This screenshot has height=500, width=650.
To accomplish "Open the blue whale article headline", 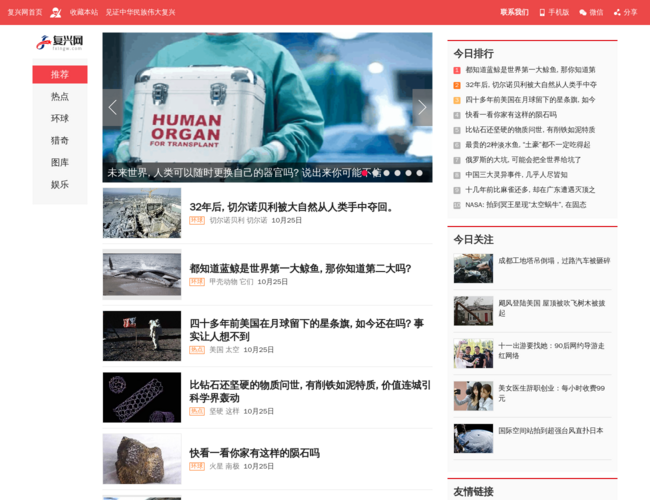I will [301, 268].
